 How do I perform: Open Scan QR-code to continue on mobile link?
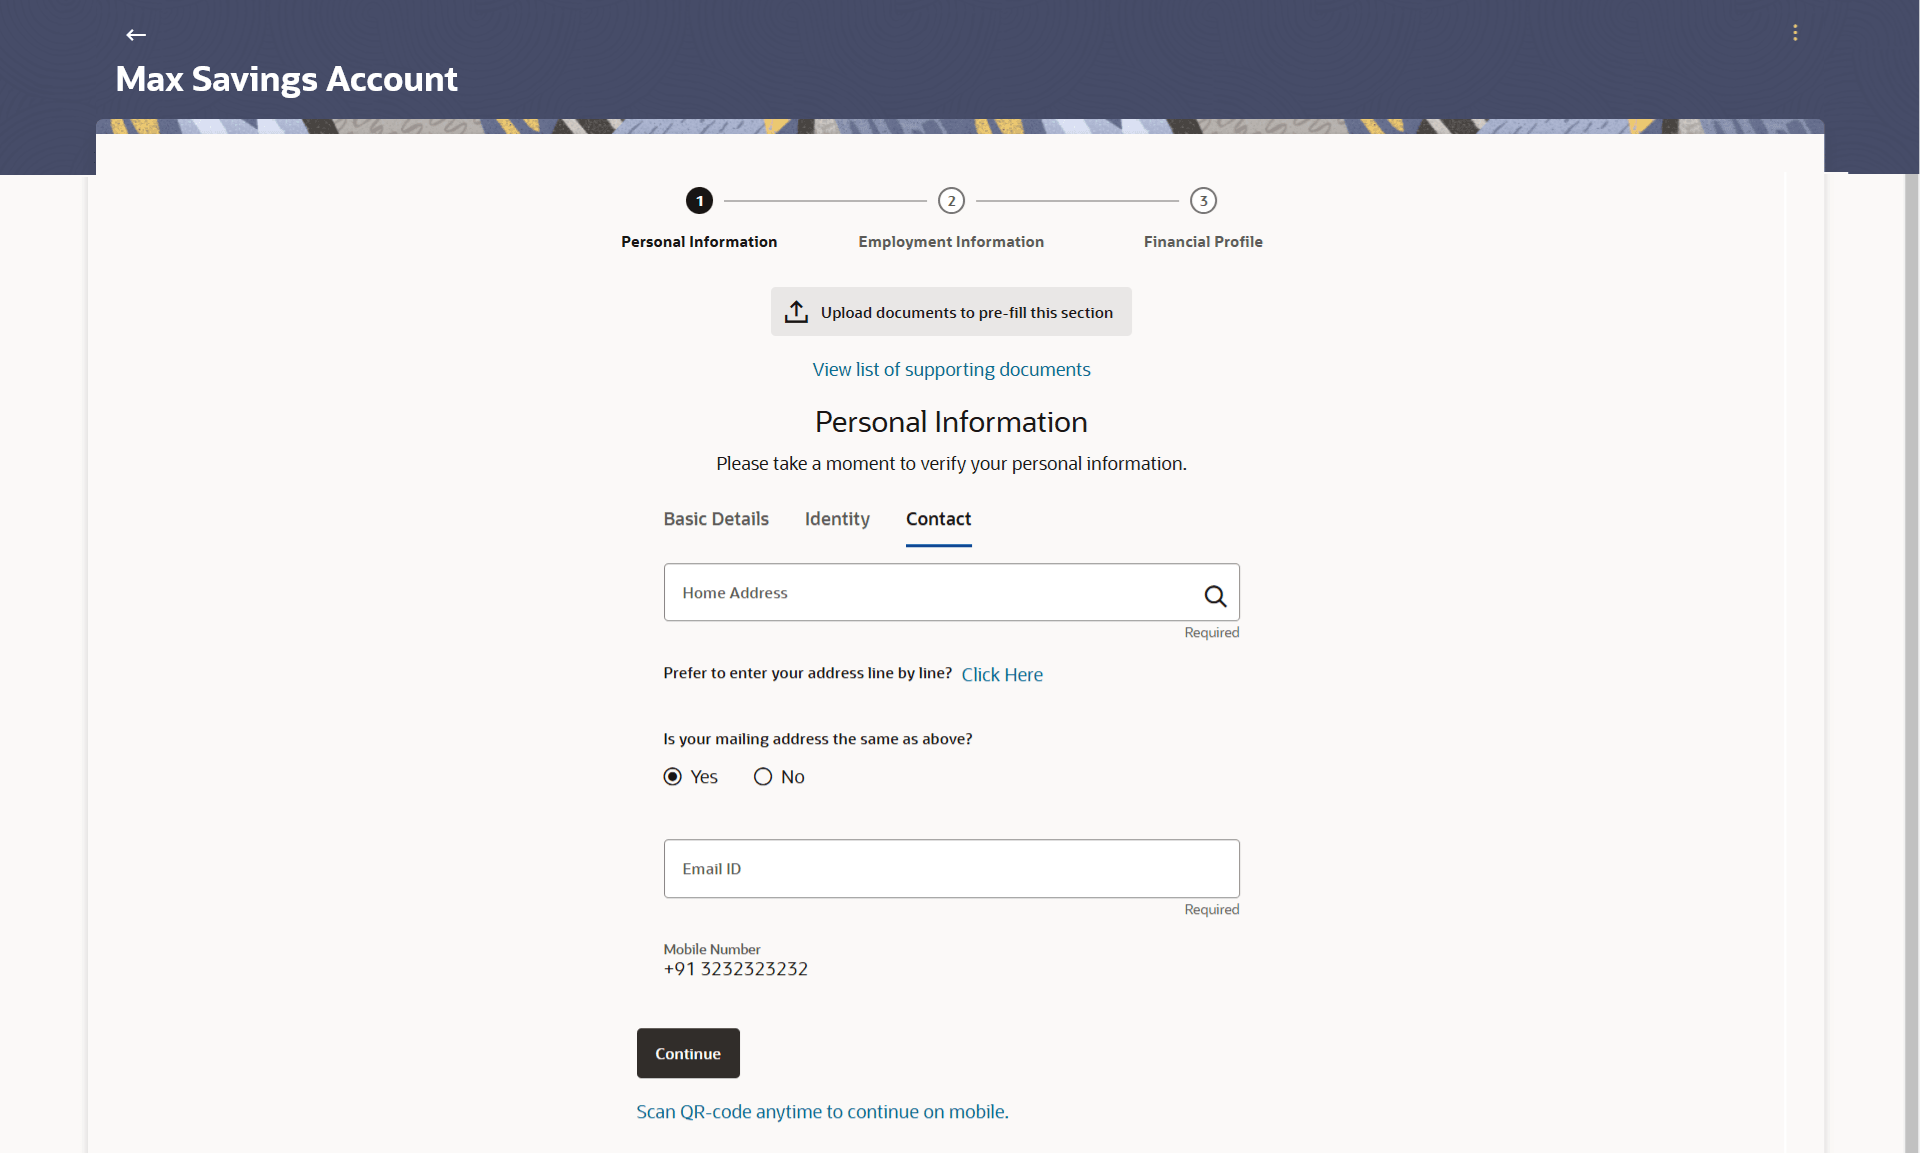click(822, 1112)
